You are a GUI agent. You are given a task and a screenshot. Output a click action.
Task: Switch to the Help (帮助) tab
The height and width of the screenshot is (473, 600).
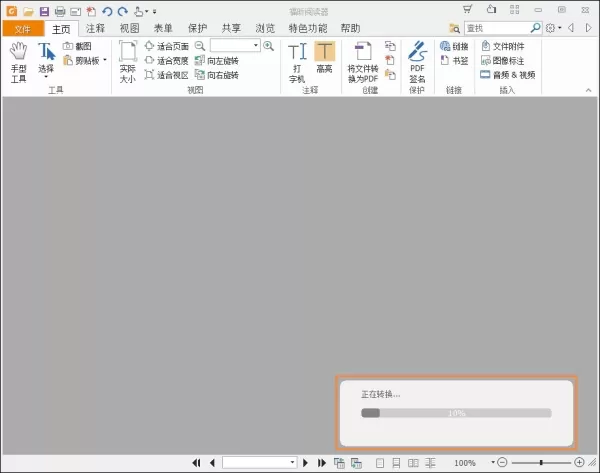coord(351,28)
